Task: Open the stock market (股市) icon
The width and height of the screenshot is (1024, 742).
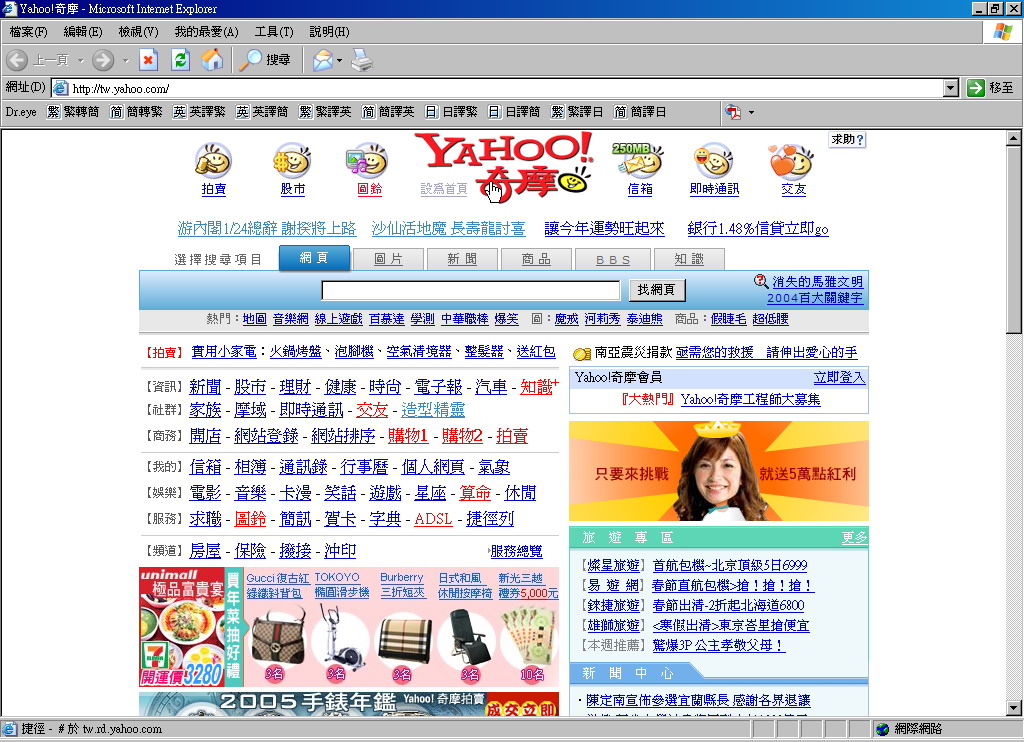Action: tap(292, 161)
